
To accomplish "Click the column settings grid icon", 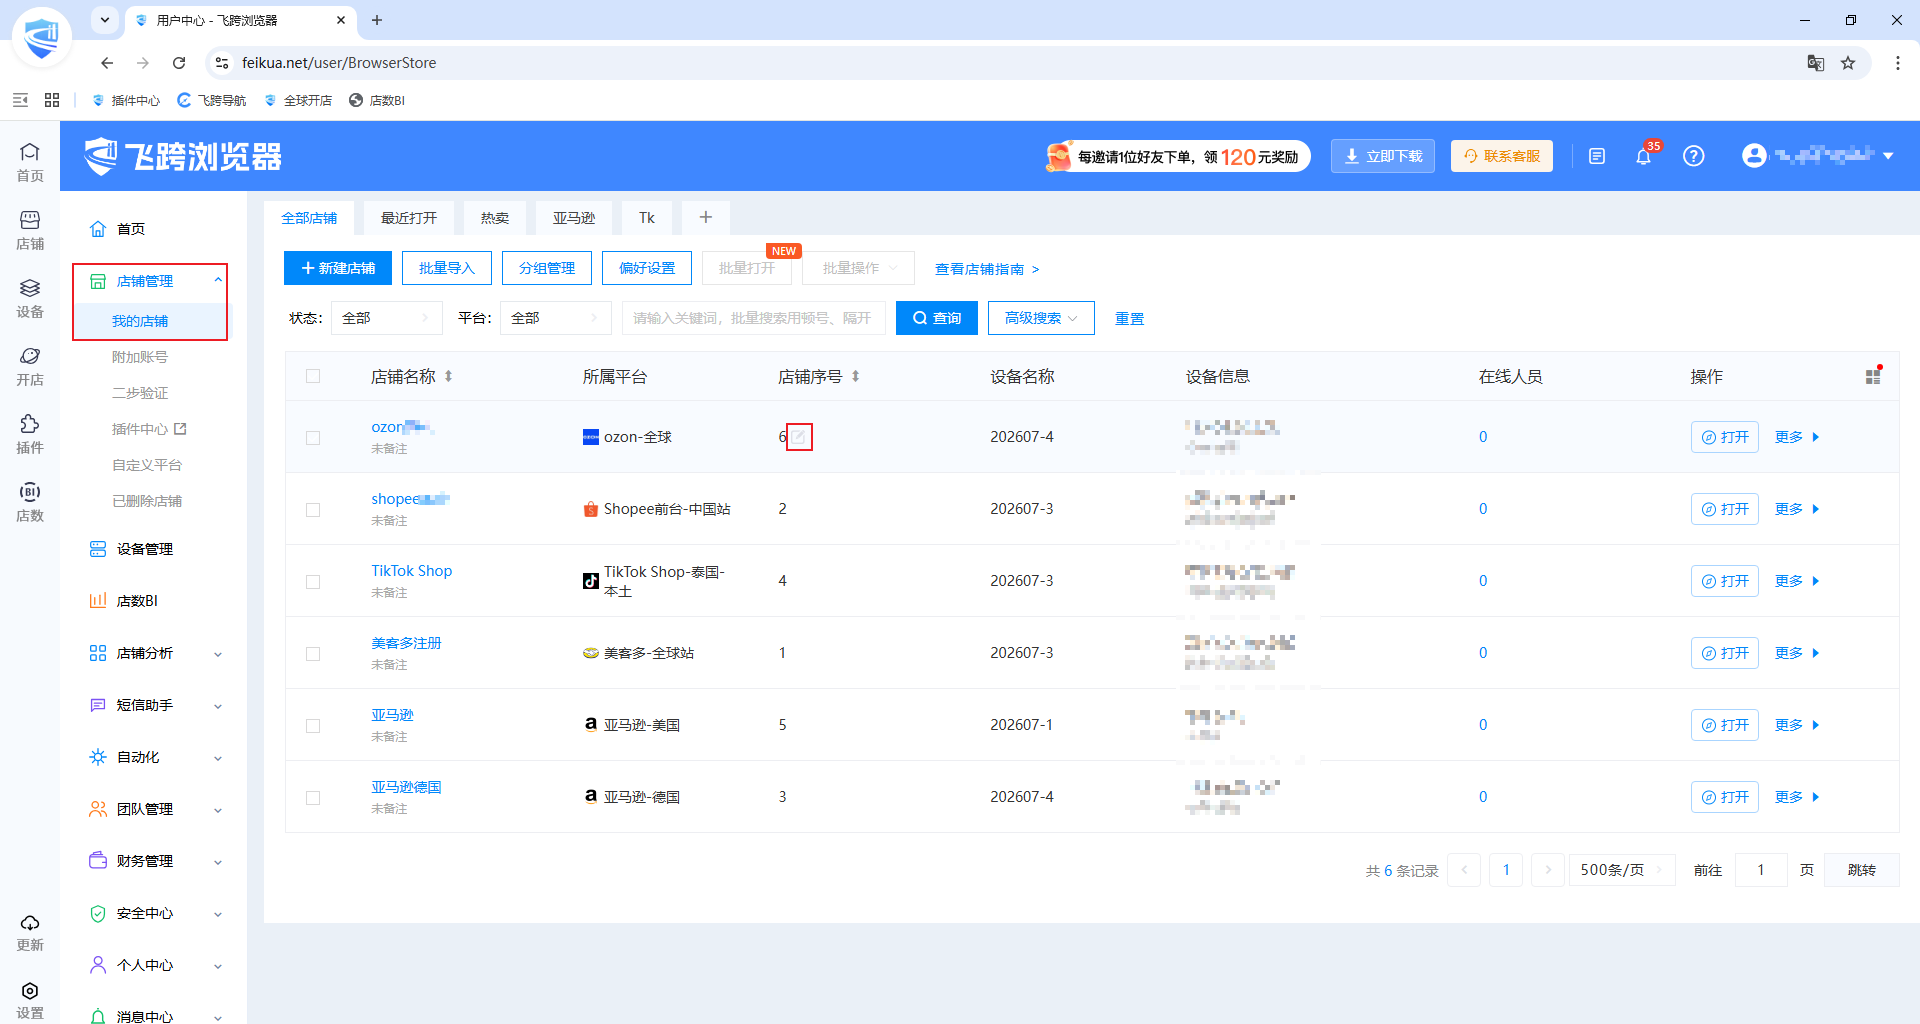I will 1873,376.
